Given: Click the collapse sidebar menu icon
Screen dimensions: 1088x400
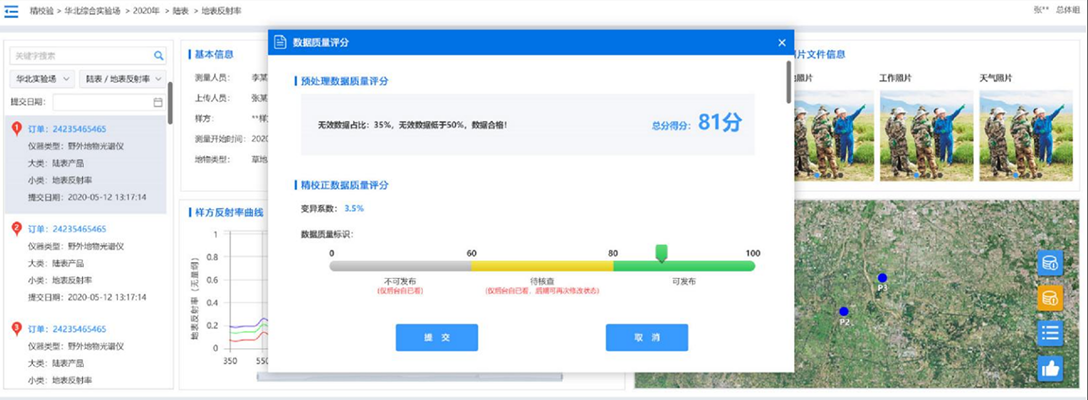Looking at the screenshot, I should 12,10.
